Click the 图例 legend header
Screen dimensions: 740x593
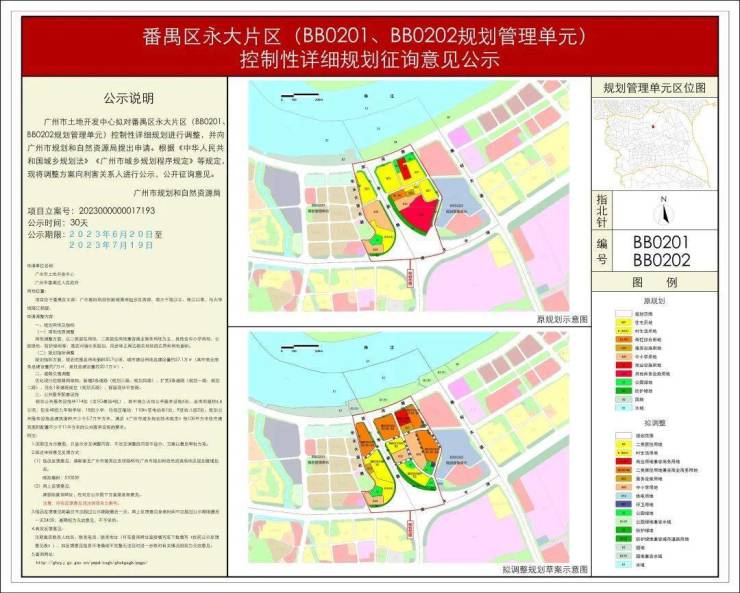click(x=655, y=282)
